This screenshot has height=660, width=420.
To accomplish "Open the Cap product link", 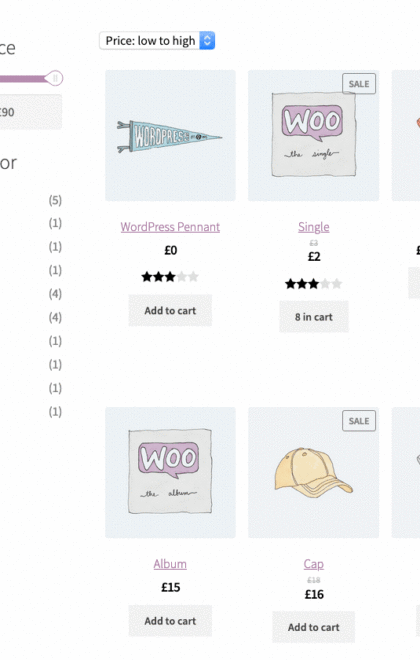I will pos(314,564).
